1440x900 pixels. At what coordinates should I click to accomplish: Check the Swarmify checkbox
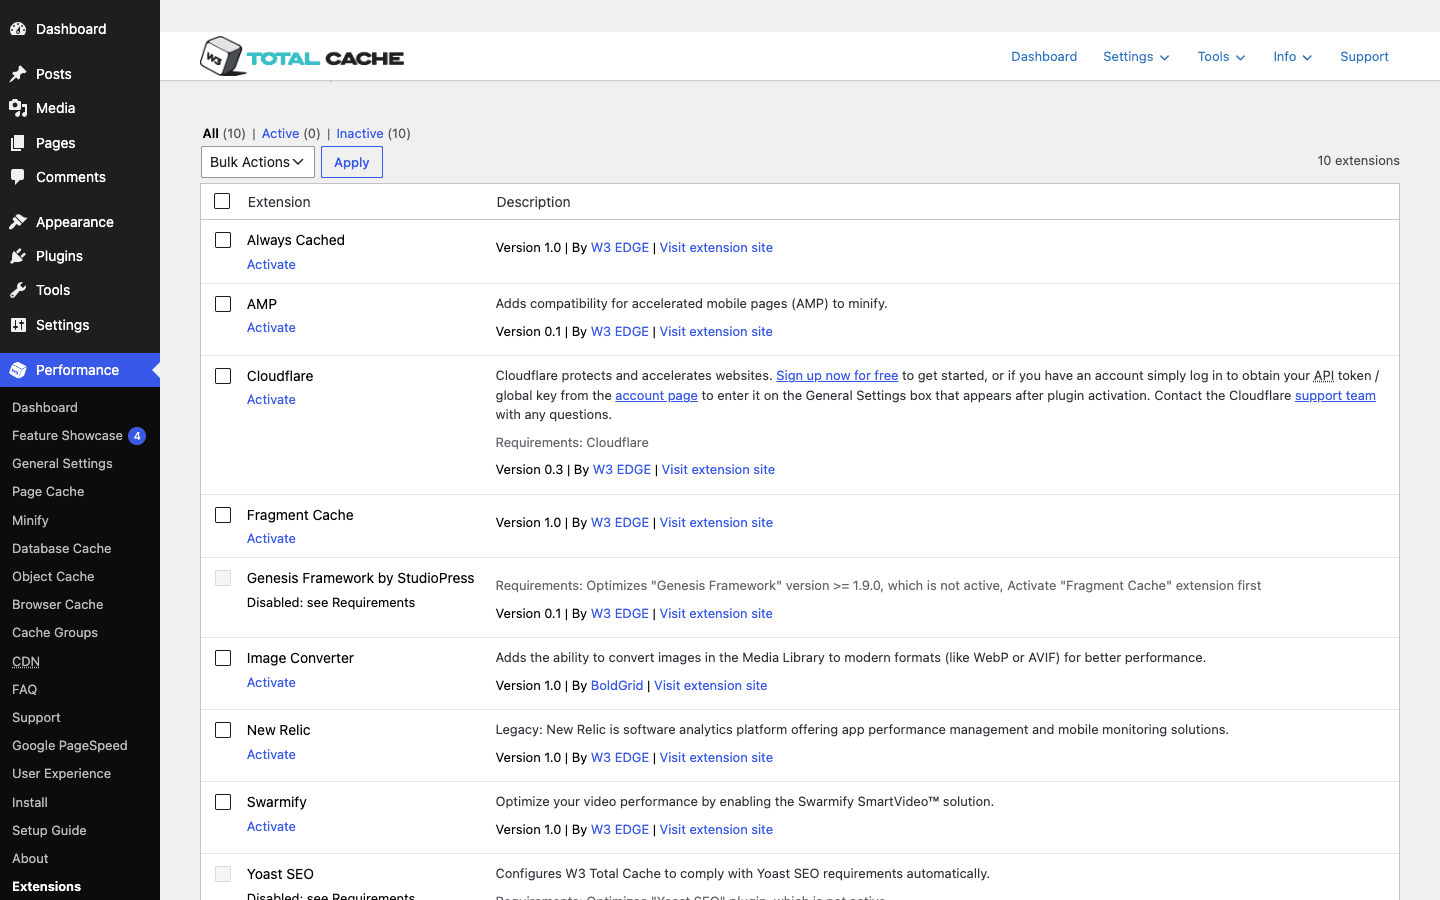click(x=223, y=802)
